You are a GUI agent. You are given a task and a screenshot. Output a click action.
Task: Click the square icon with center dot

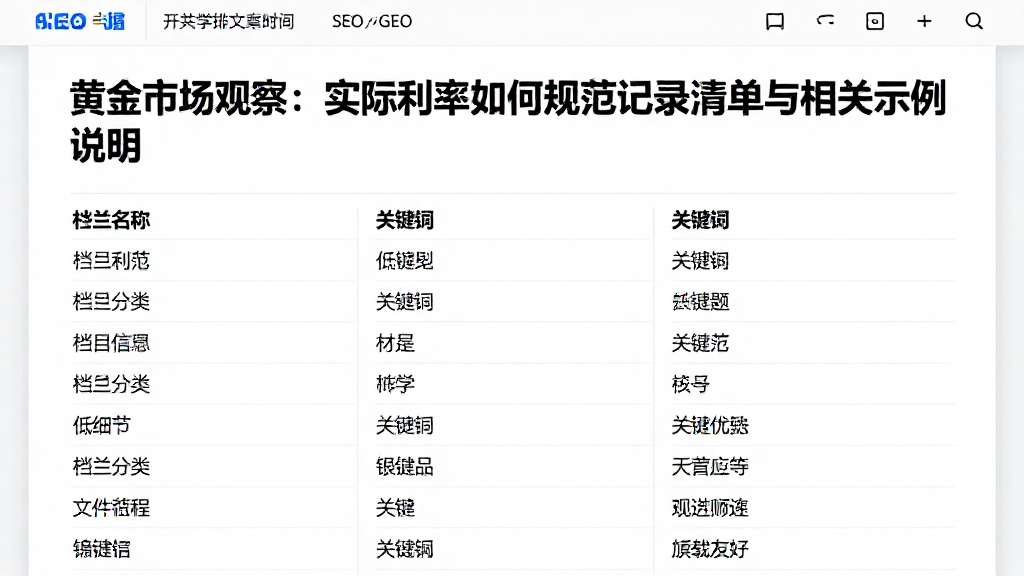point(874,22)
